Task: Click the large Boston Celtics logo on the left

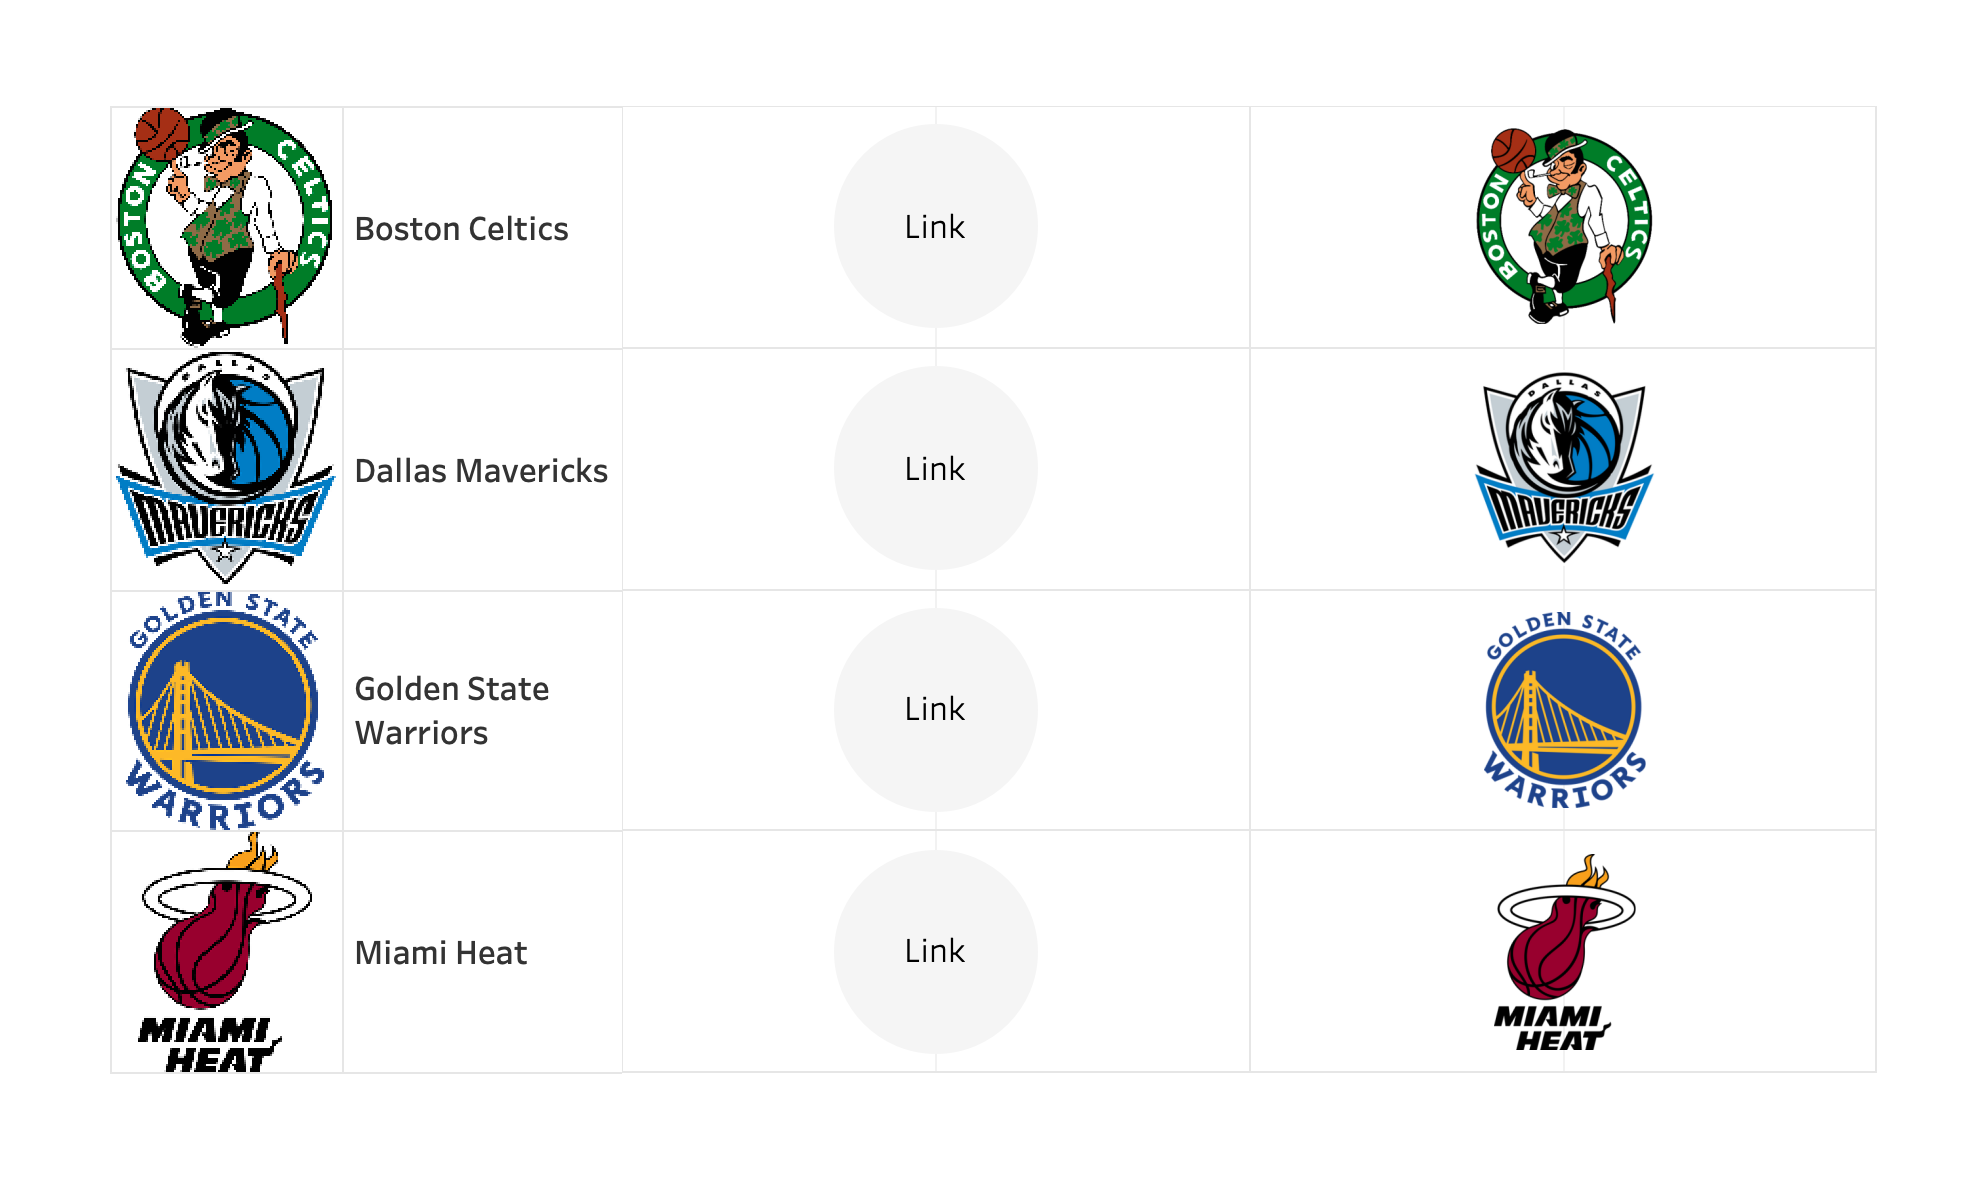Action: pyautogui.click(x=225, y=227)
